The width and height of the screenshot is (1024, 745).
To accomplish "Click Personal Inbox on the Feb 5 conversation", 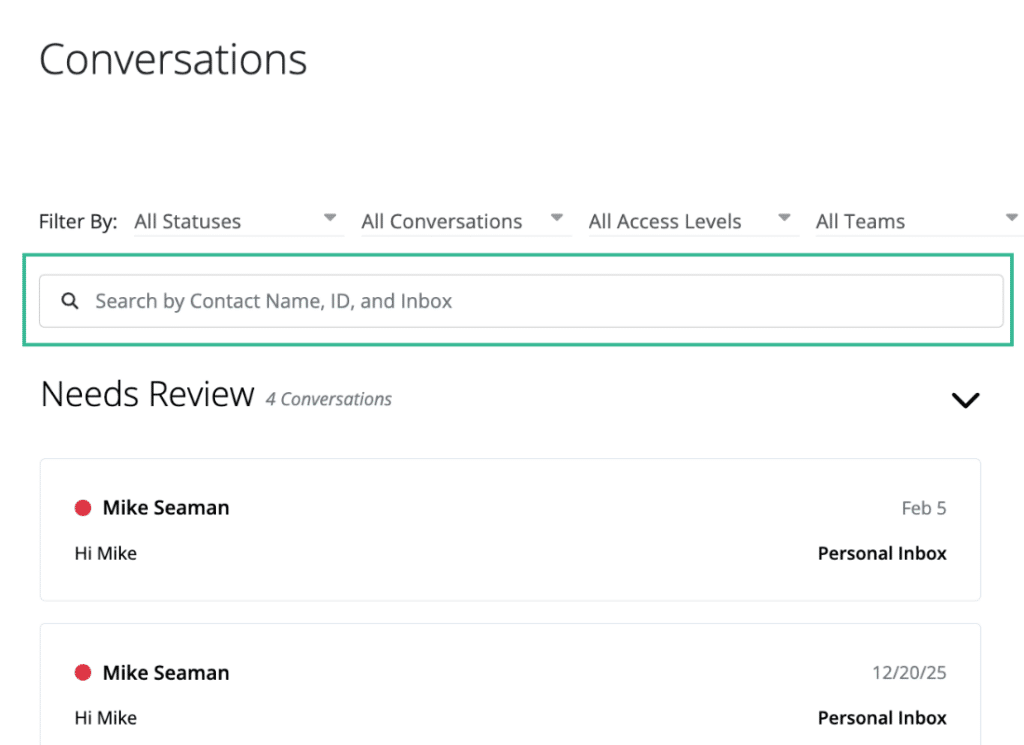I will (881, 553).
